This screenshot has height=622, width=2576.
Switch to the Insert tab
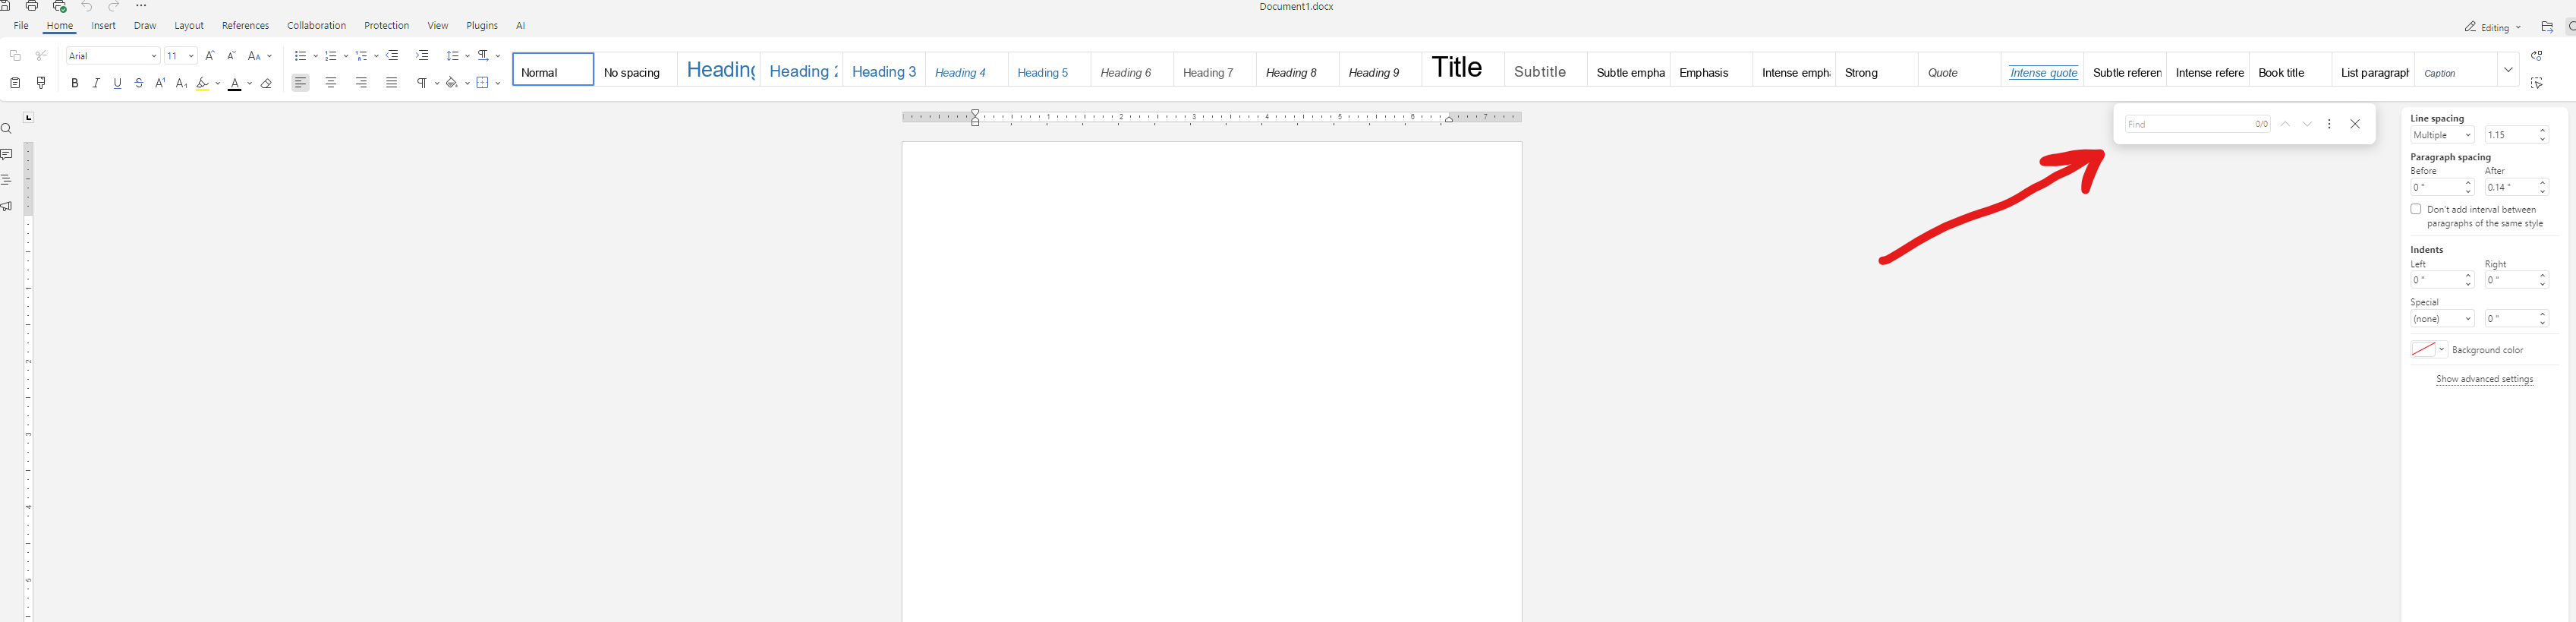[x=103, y=26]
